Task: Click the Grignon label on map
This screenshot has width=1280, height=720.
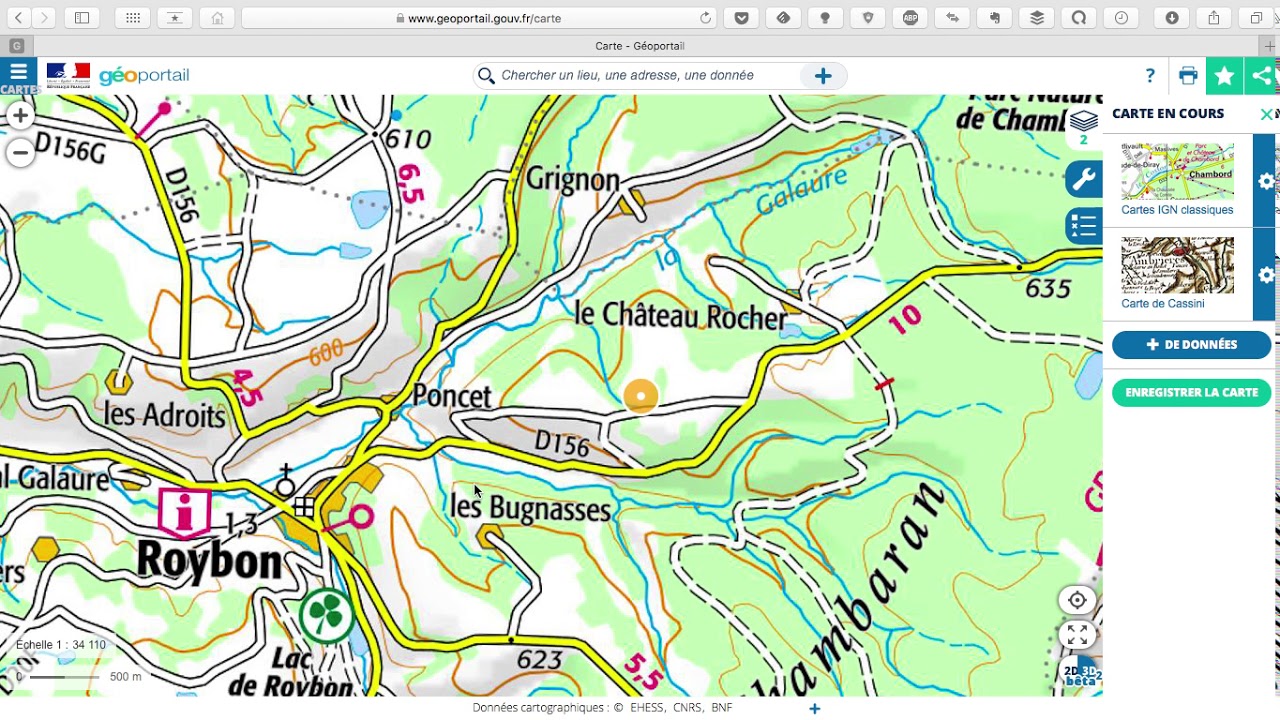Action: tap(573, 181)
